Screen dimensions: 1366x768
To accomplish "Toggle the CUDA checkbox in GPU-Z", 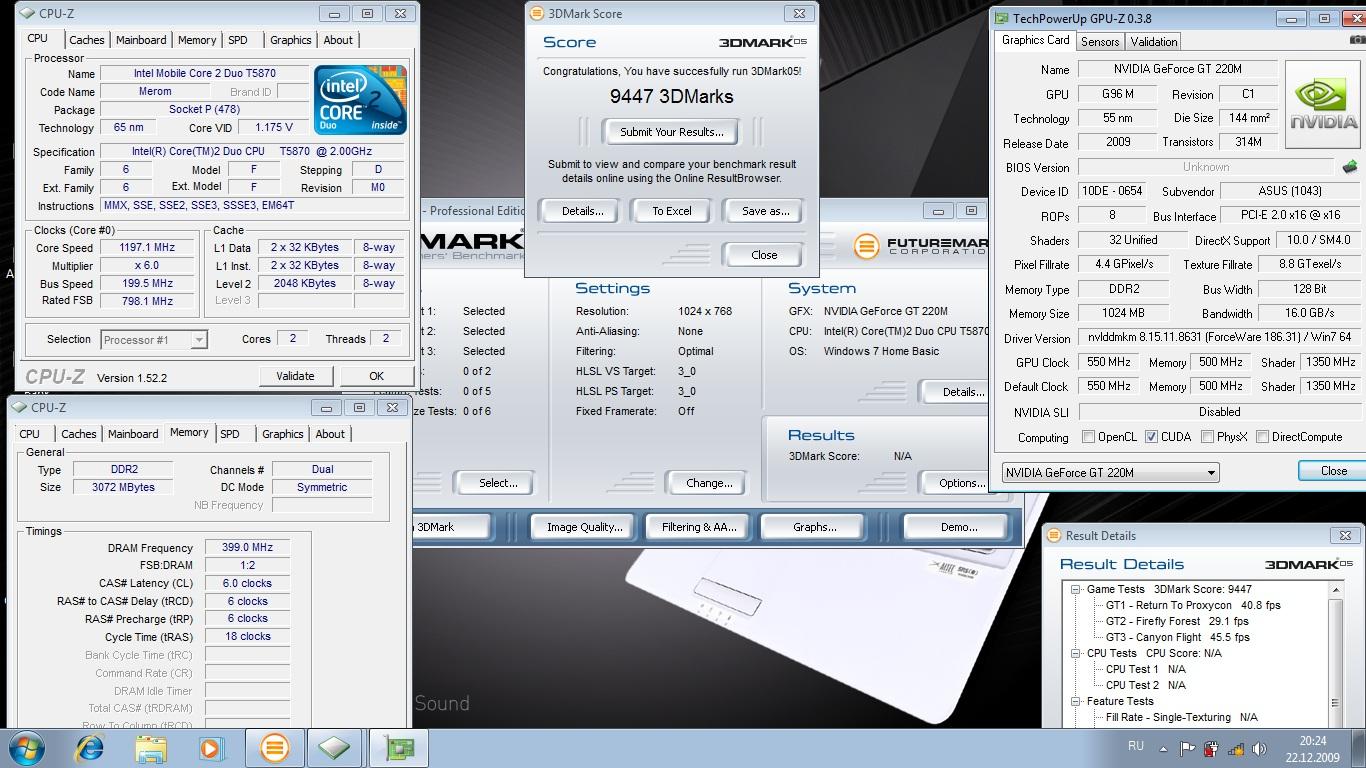I will click(x=1152, y=437).
